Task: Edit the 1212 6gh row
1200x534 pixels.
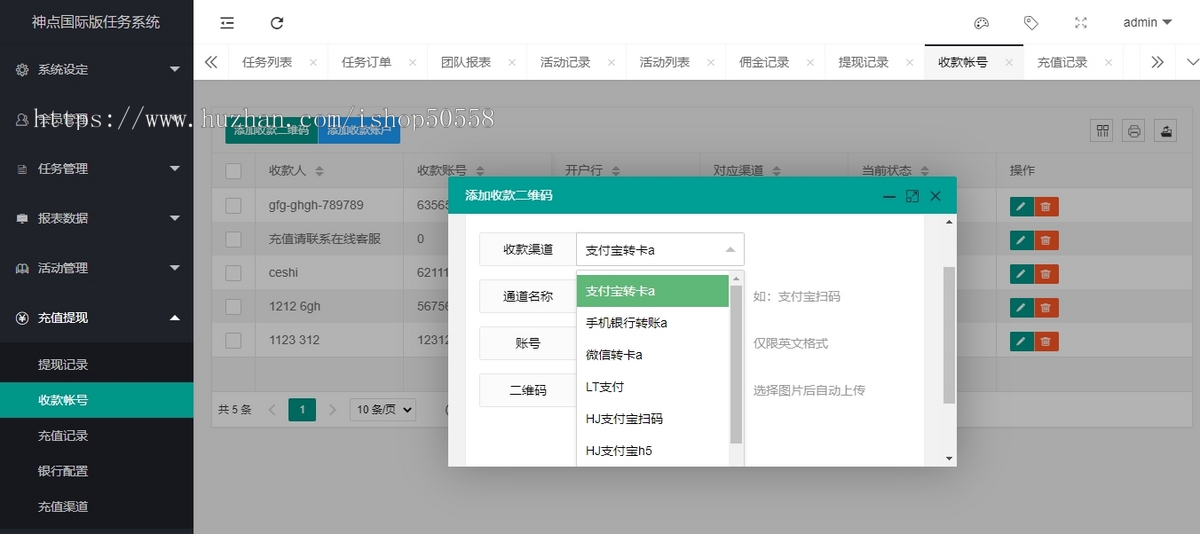Action: [1021, 308]
